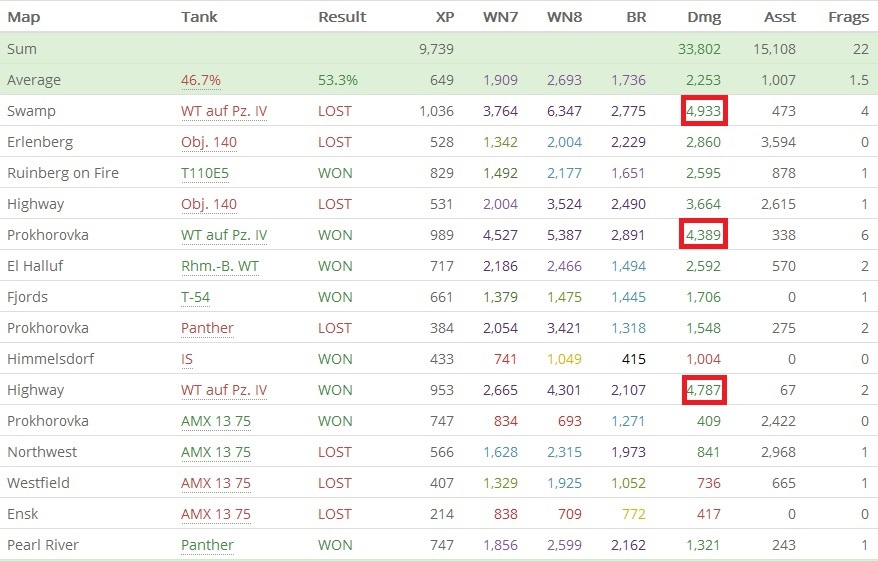Select AMX 13 75 in Northwest row

(x=216, y=452)
